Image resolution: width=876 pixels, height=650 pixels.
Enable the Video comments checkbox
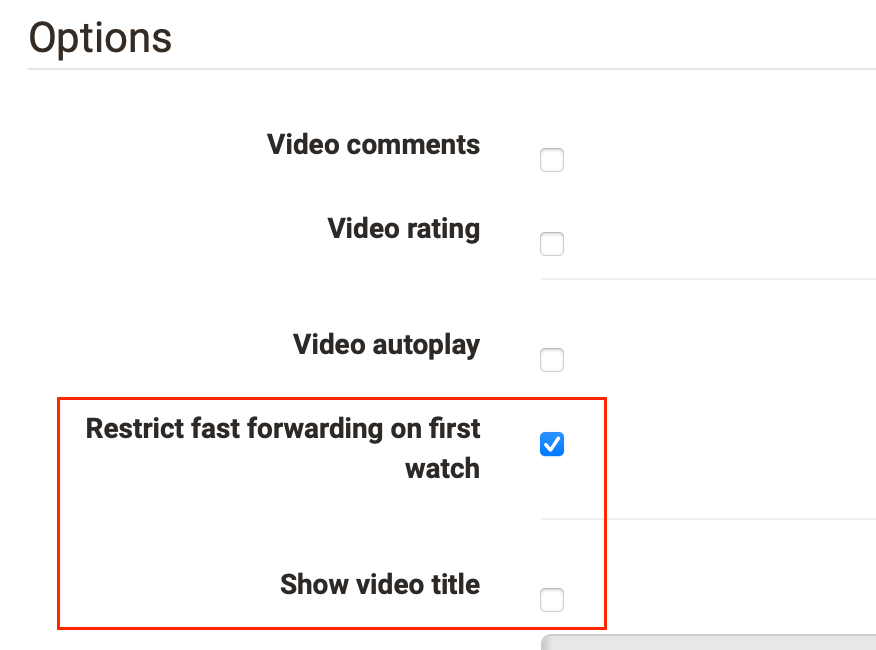(x=552, y=160)
